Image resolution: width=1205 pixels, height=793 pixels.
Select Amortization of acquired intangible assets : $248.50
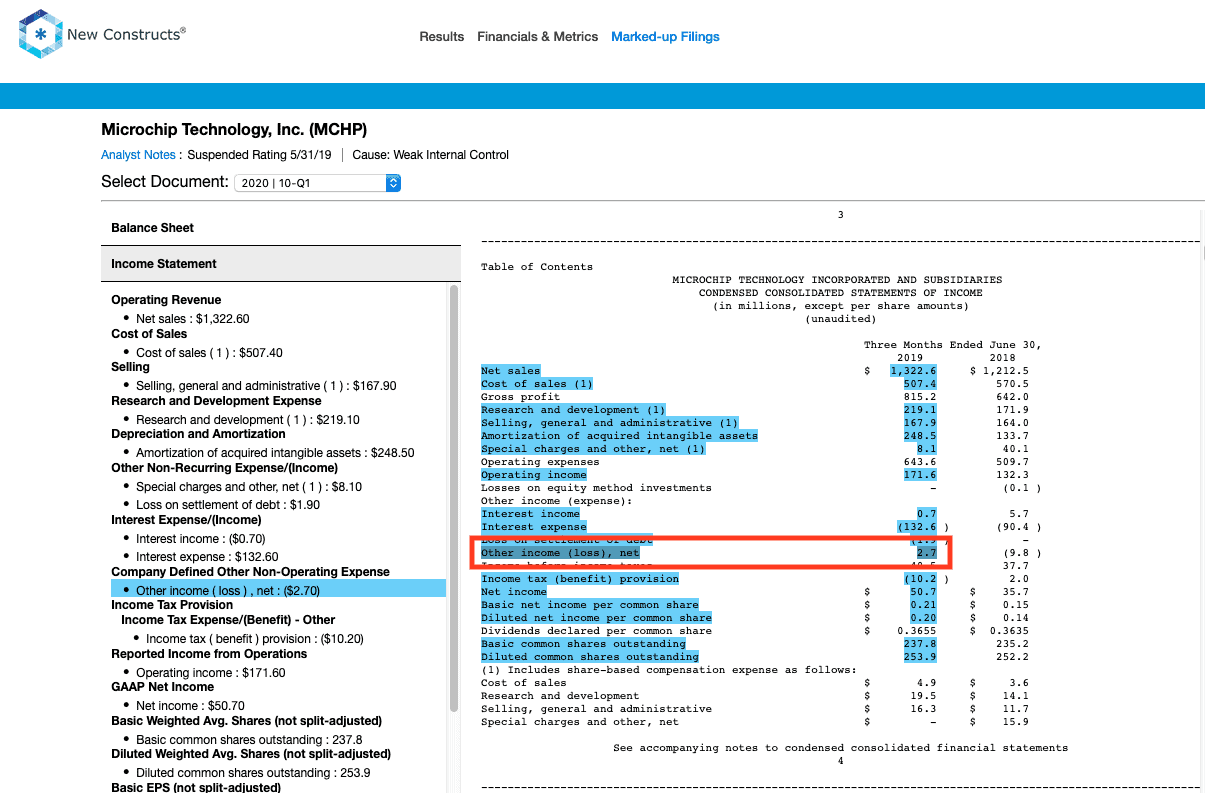pos(275,453)
